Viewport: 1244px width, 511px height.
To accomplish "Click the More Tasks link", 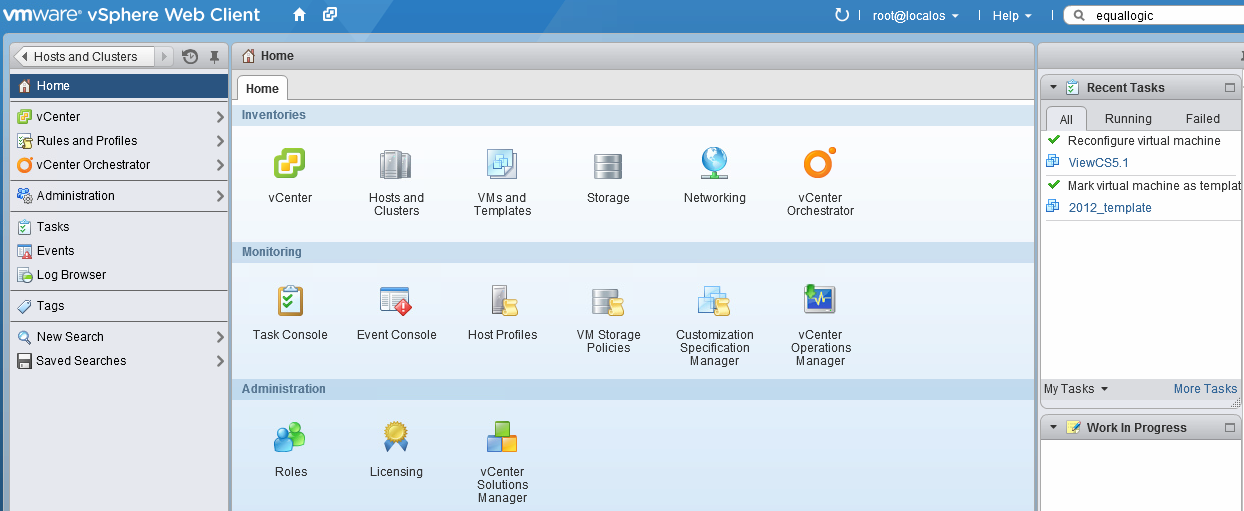I will (x=1205, y=389).
